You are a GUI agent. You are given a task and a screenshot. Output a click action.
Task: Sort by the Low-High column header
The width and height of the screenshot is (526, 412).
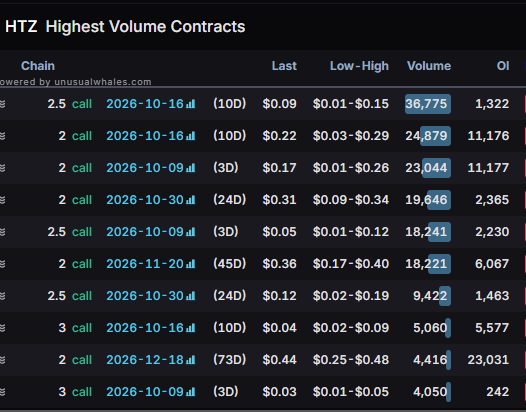359,66
